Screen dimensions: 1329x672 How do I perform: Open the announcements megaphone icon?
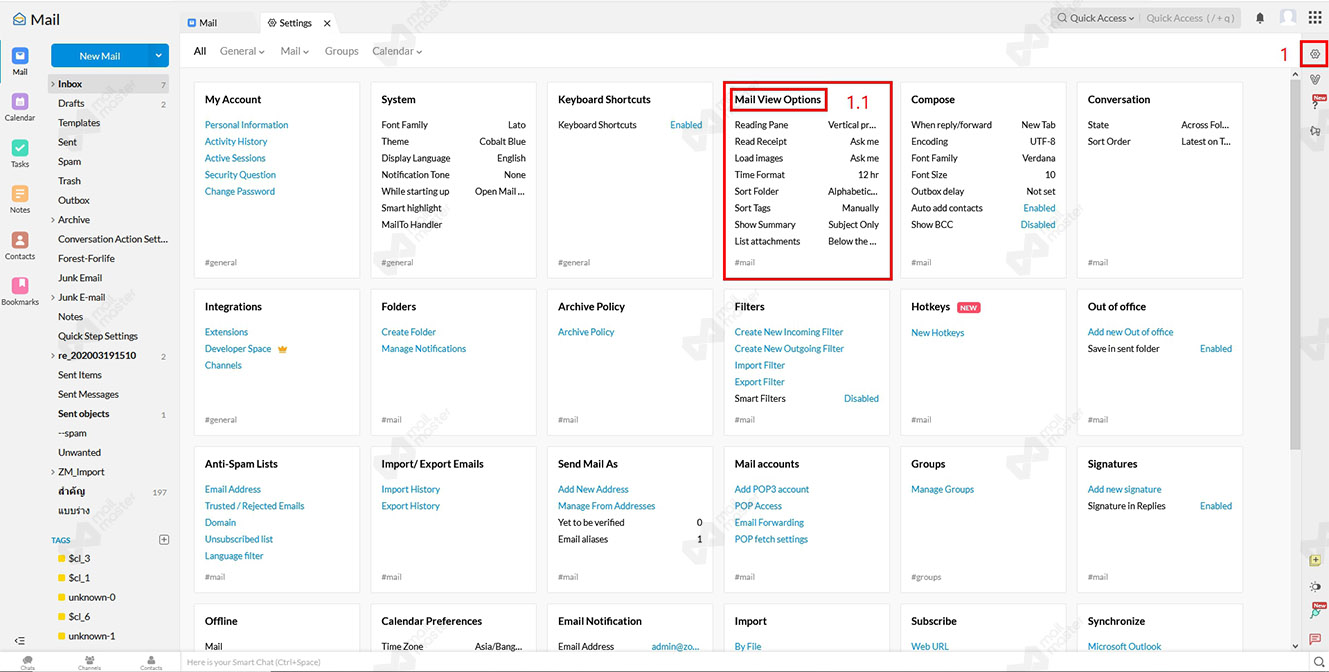pos(1315,130)
